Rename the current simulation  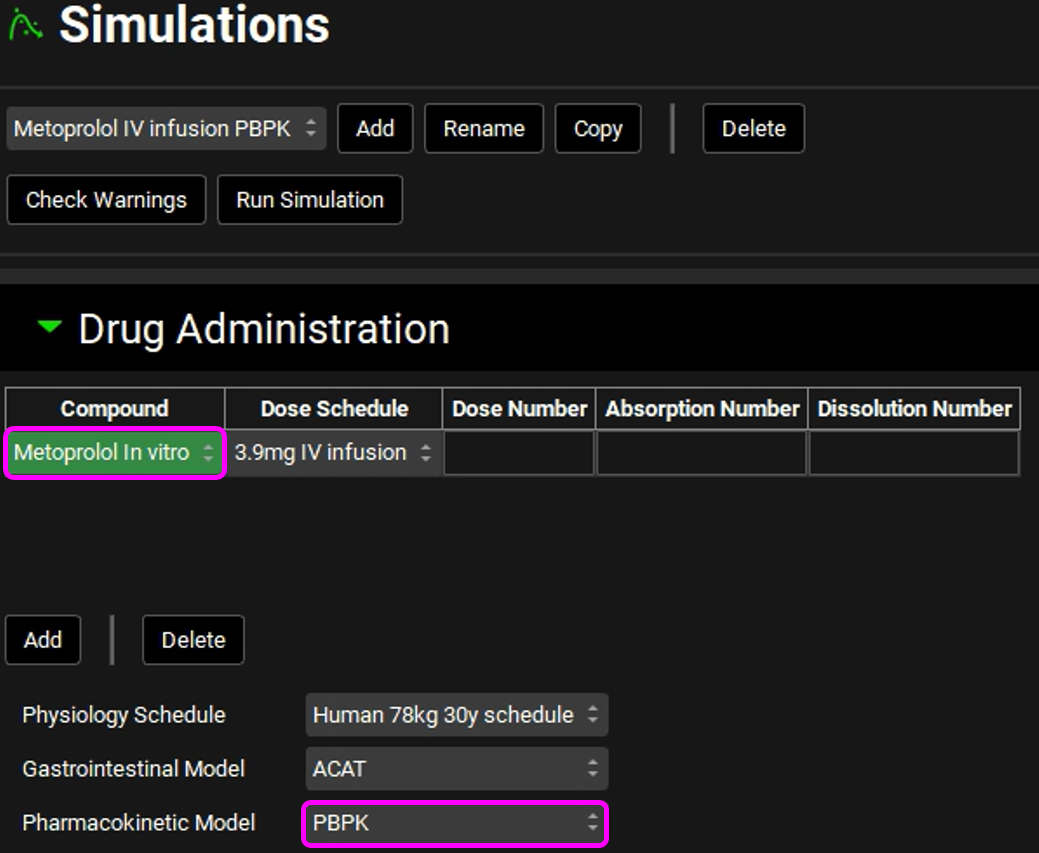(x=484, y=129)
